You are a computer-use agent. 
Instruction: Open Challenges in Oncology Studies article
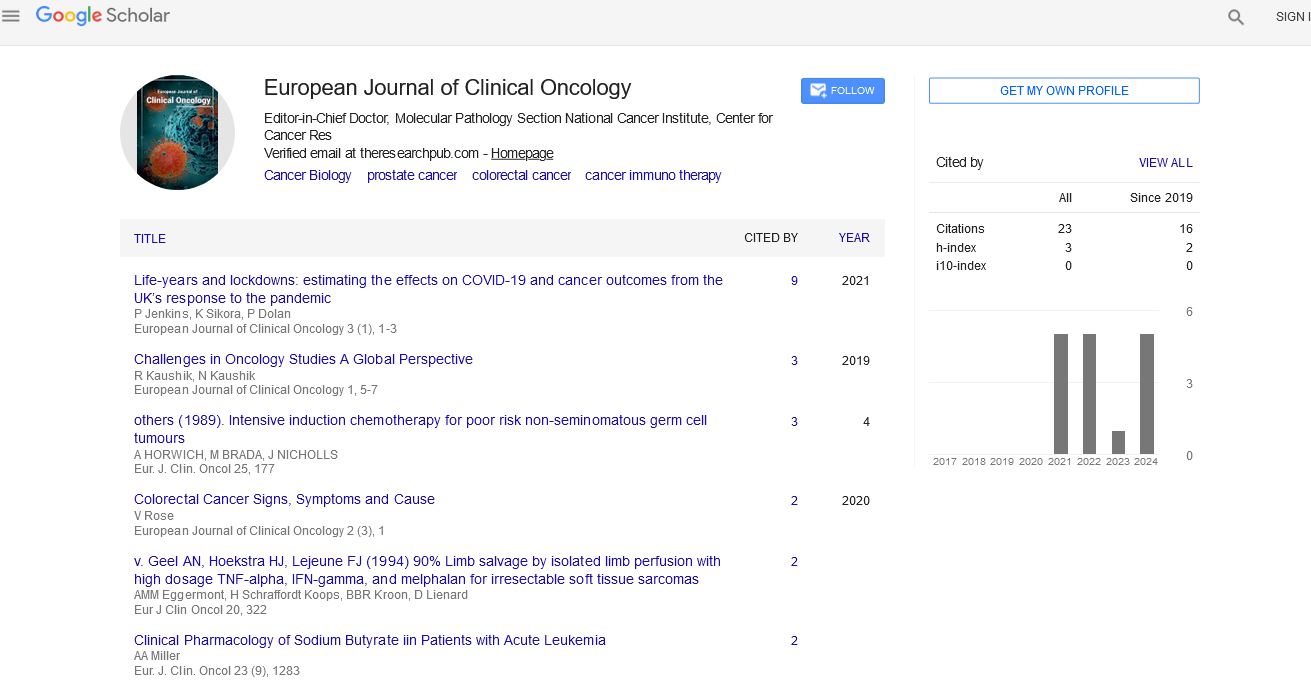[x=303, y=359]
